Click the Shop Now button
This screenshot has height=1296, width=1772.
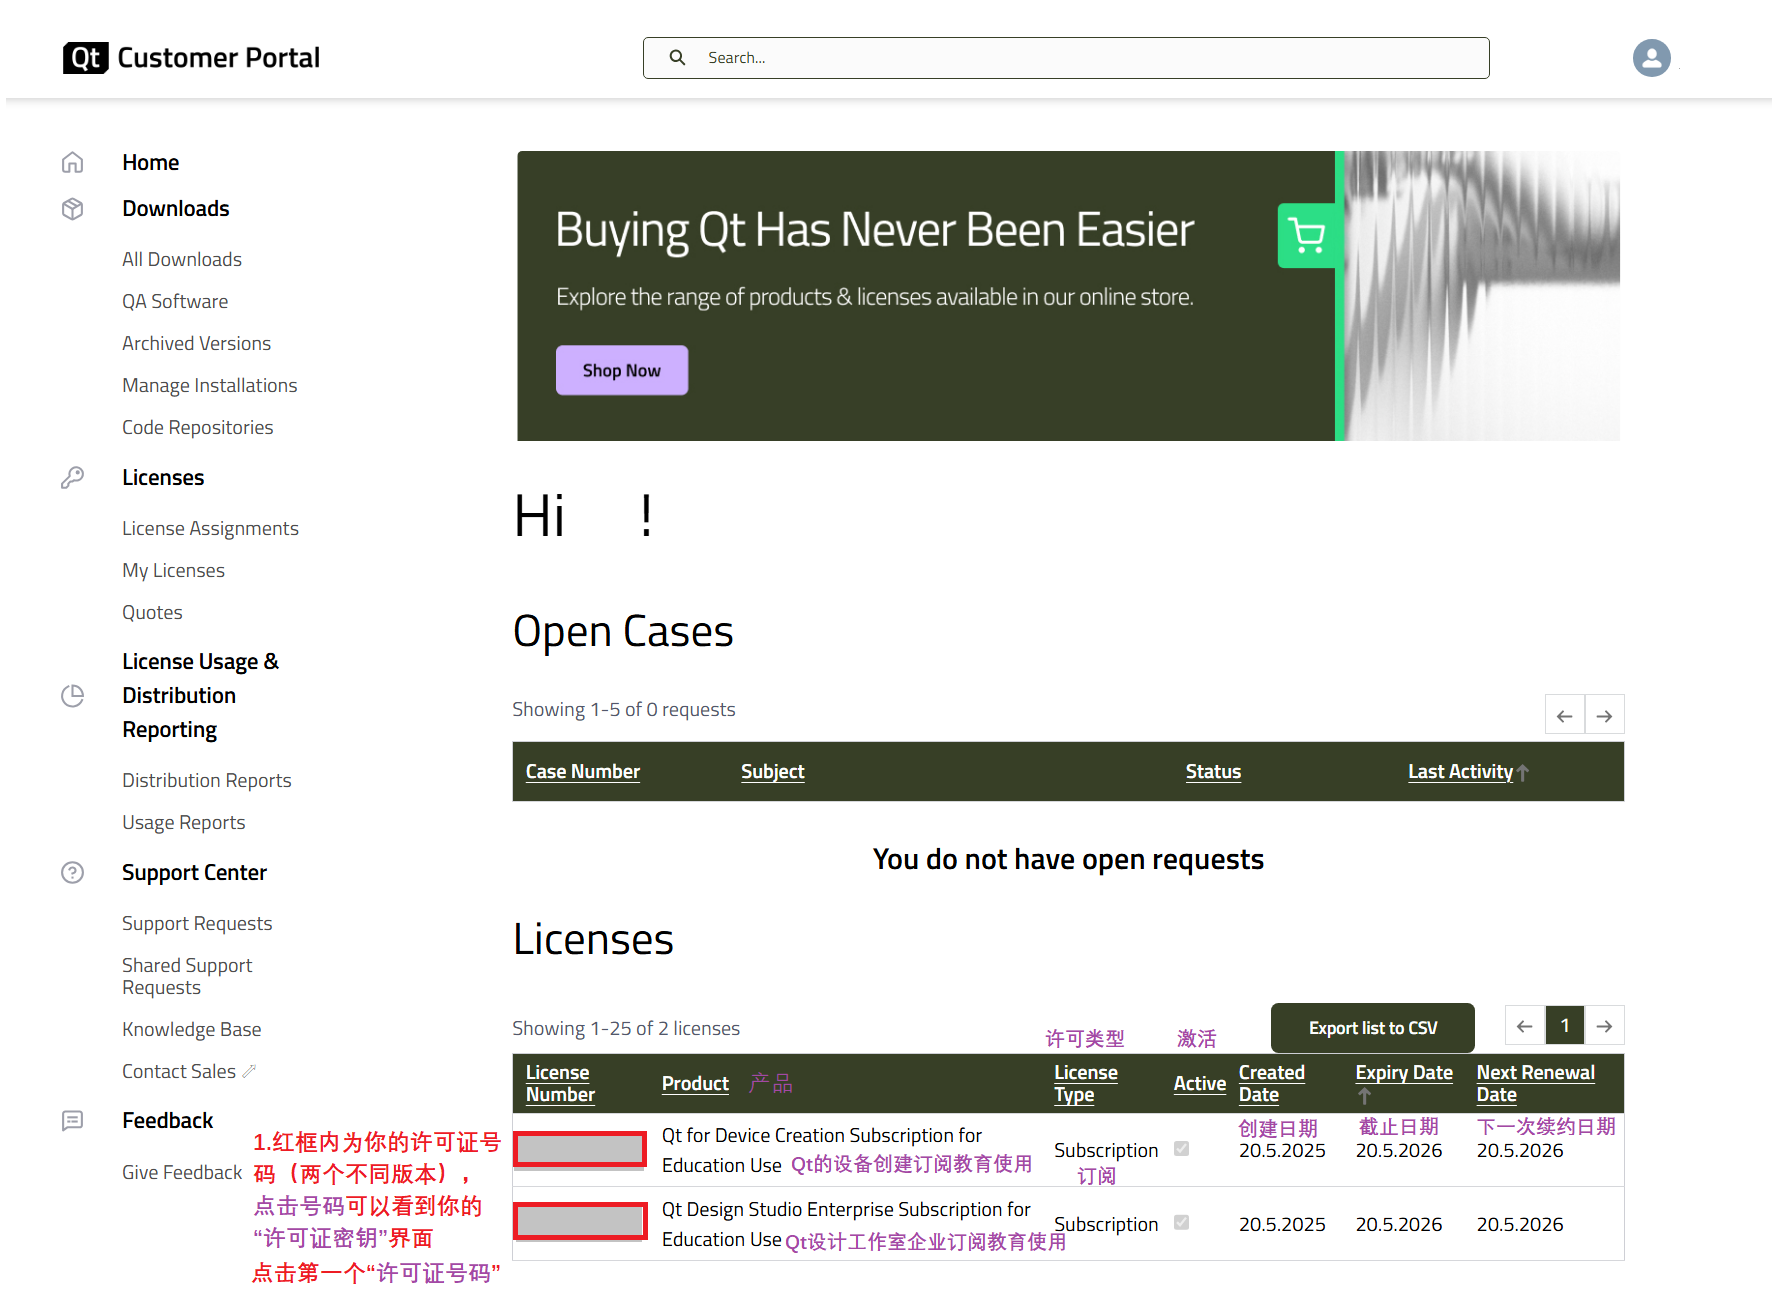click(x=621, y=370)
